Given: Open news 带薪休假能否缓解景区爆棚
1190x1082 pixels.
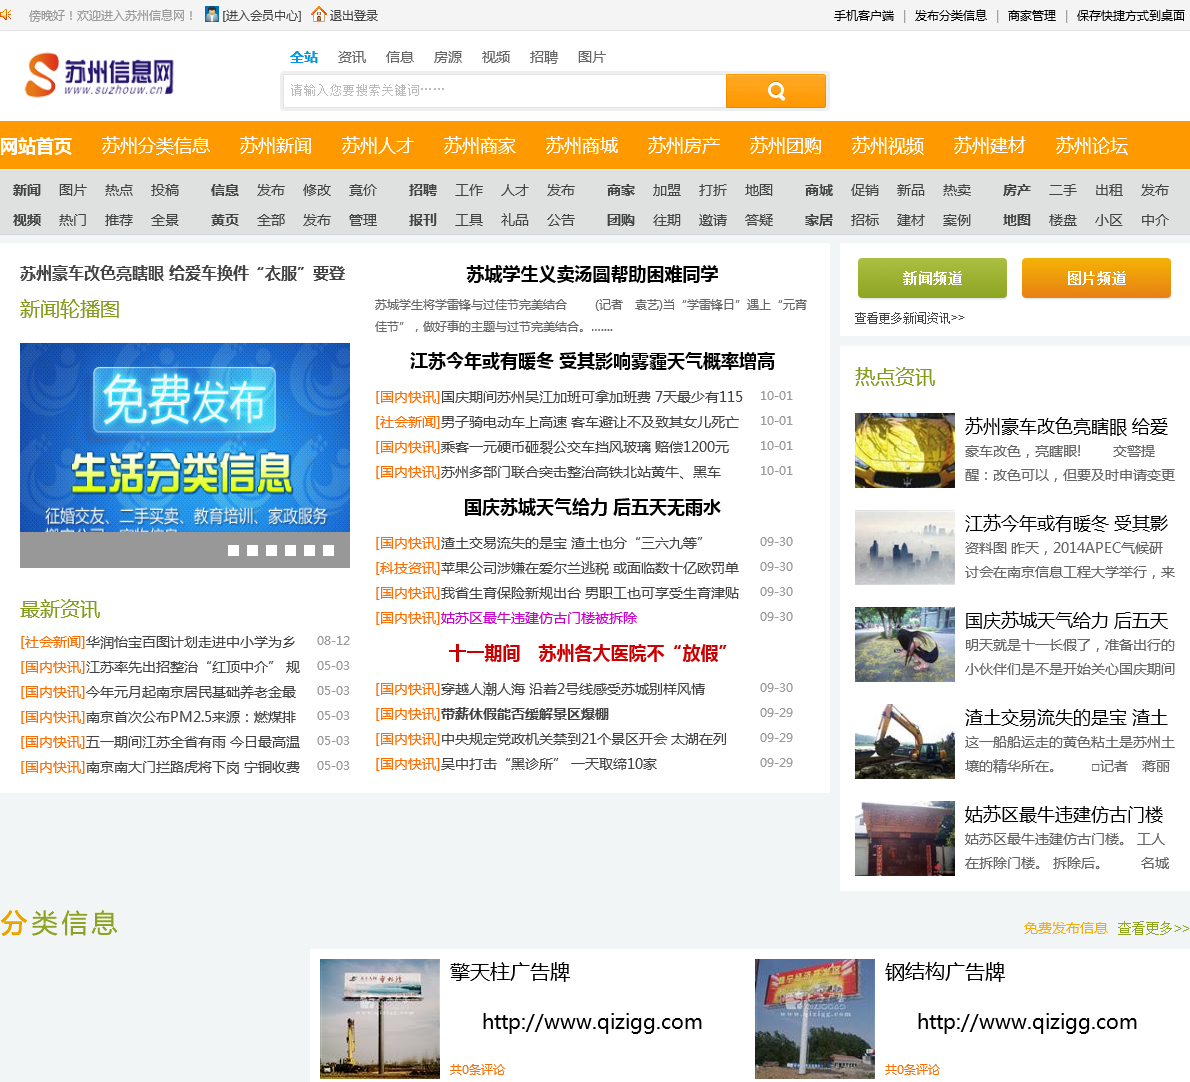Looking at the screenshot, I should 525,714.
